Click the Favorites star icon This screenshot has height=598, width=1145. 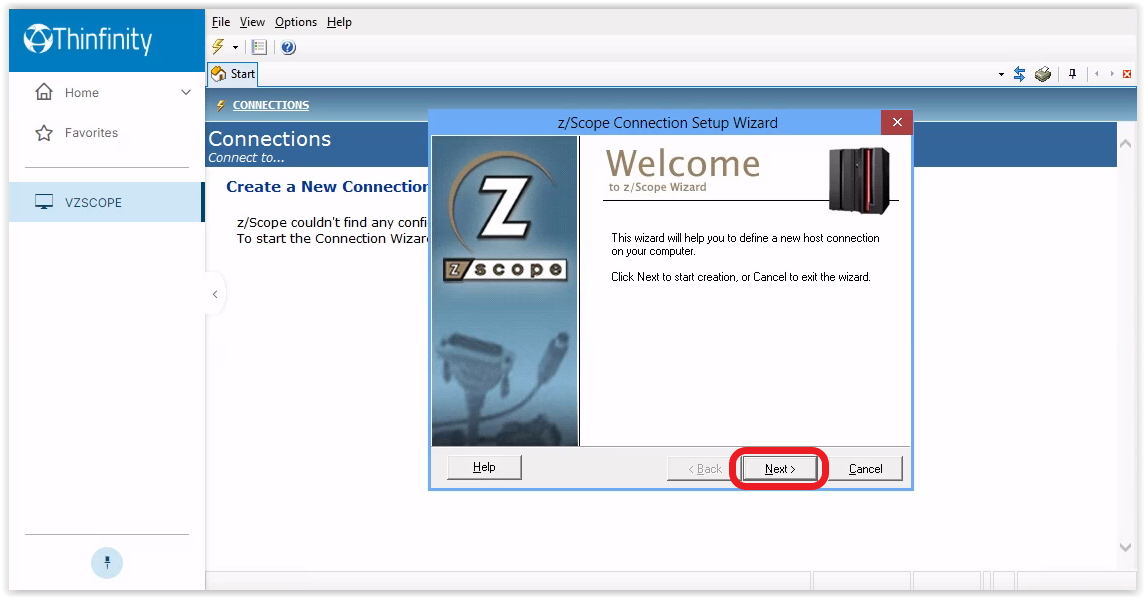coord(44,133)
